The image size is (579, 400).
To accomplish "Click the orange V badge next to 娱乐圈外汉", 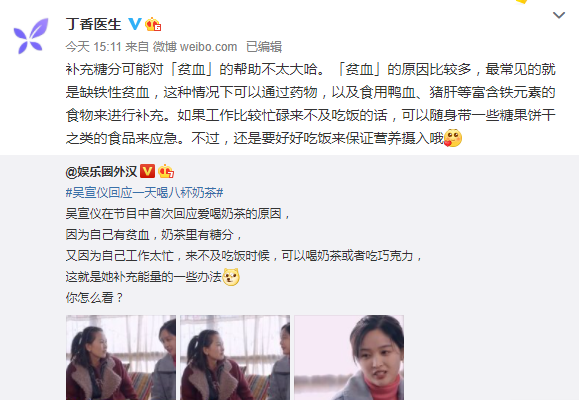I will coord(147,171).
